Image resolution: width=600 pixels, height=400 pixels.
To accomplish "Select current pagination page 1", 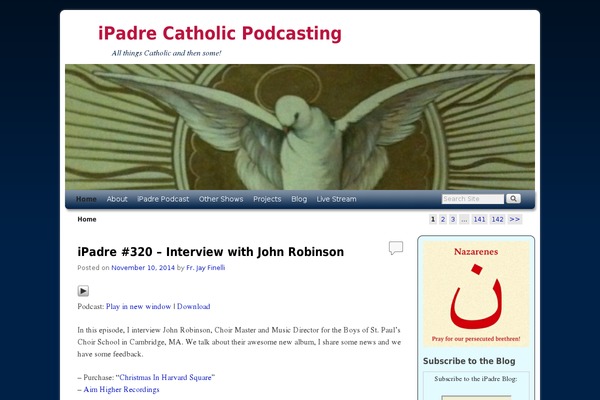I will tap(433, 219).
